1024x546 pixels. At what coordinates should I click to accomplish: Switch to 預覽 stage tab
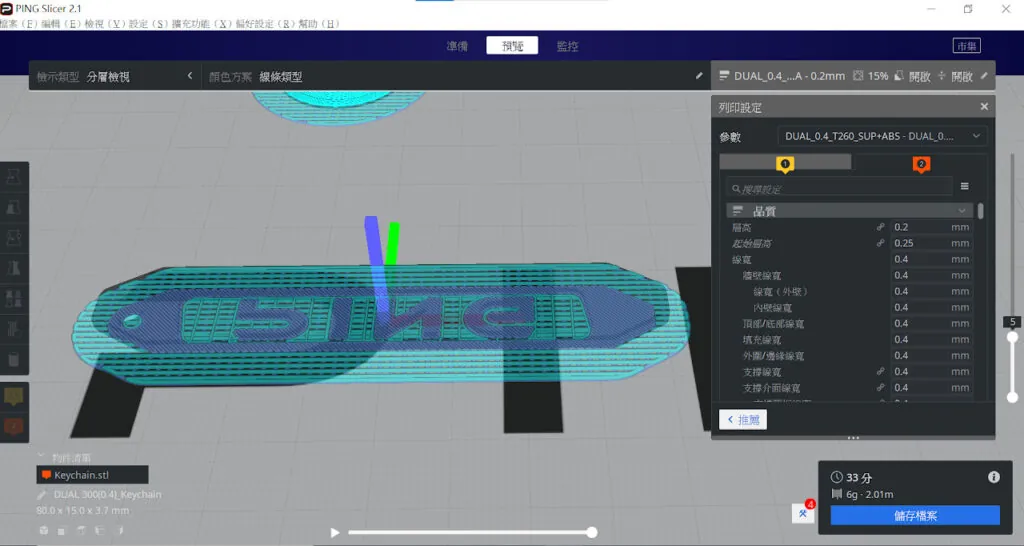pyautogui.click(x=512, y=46)
